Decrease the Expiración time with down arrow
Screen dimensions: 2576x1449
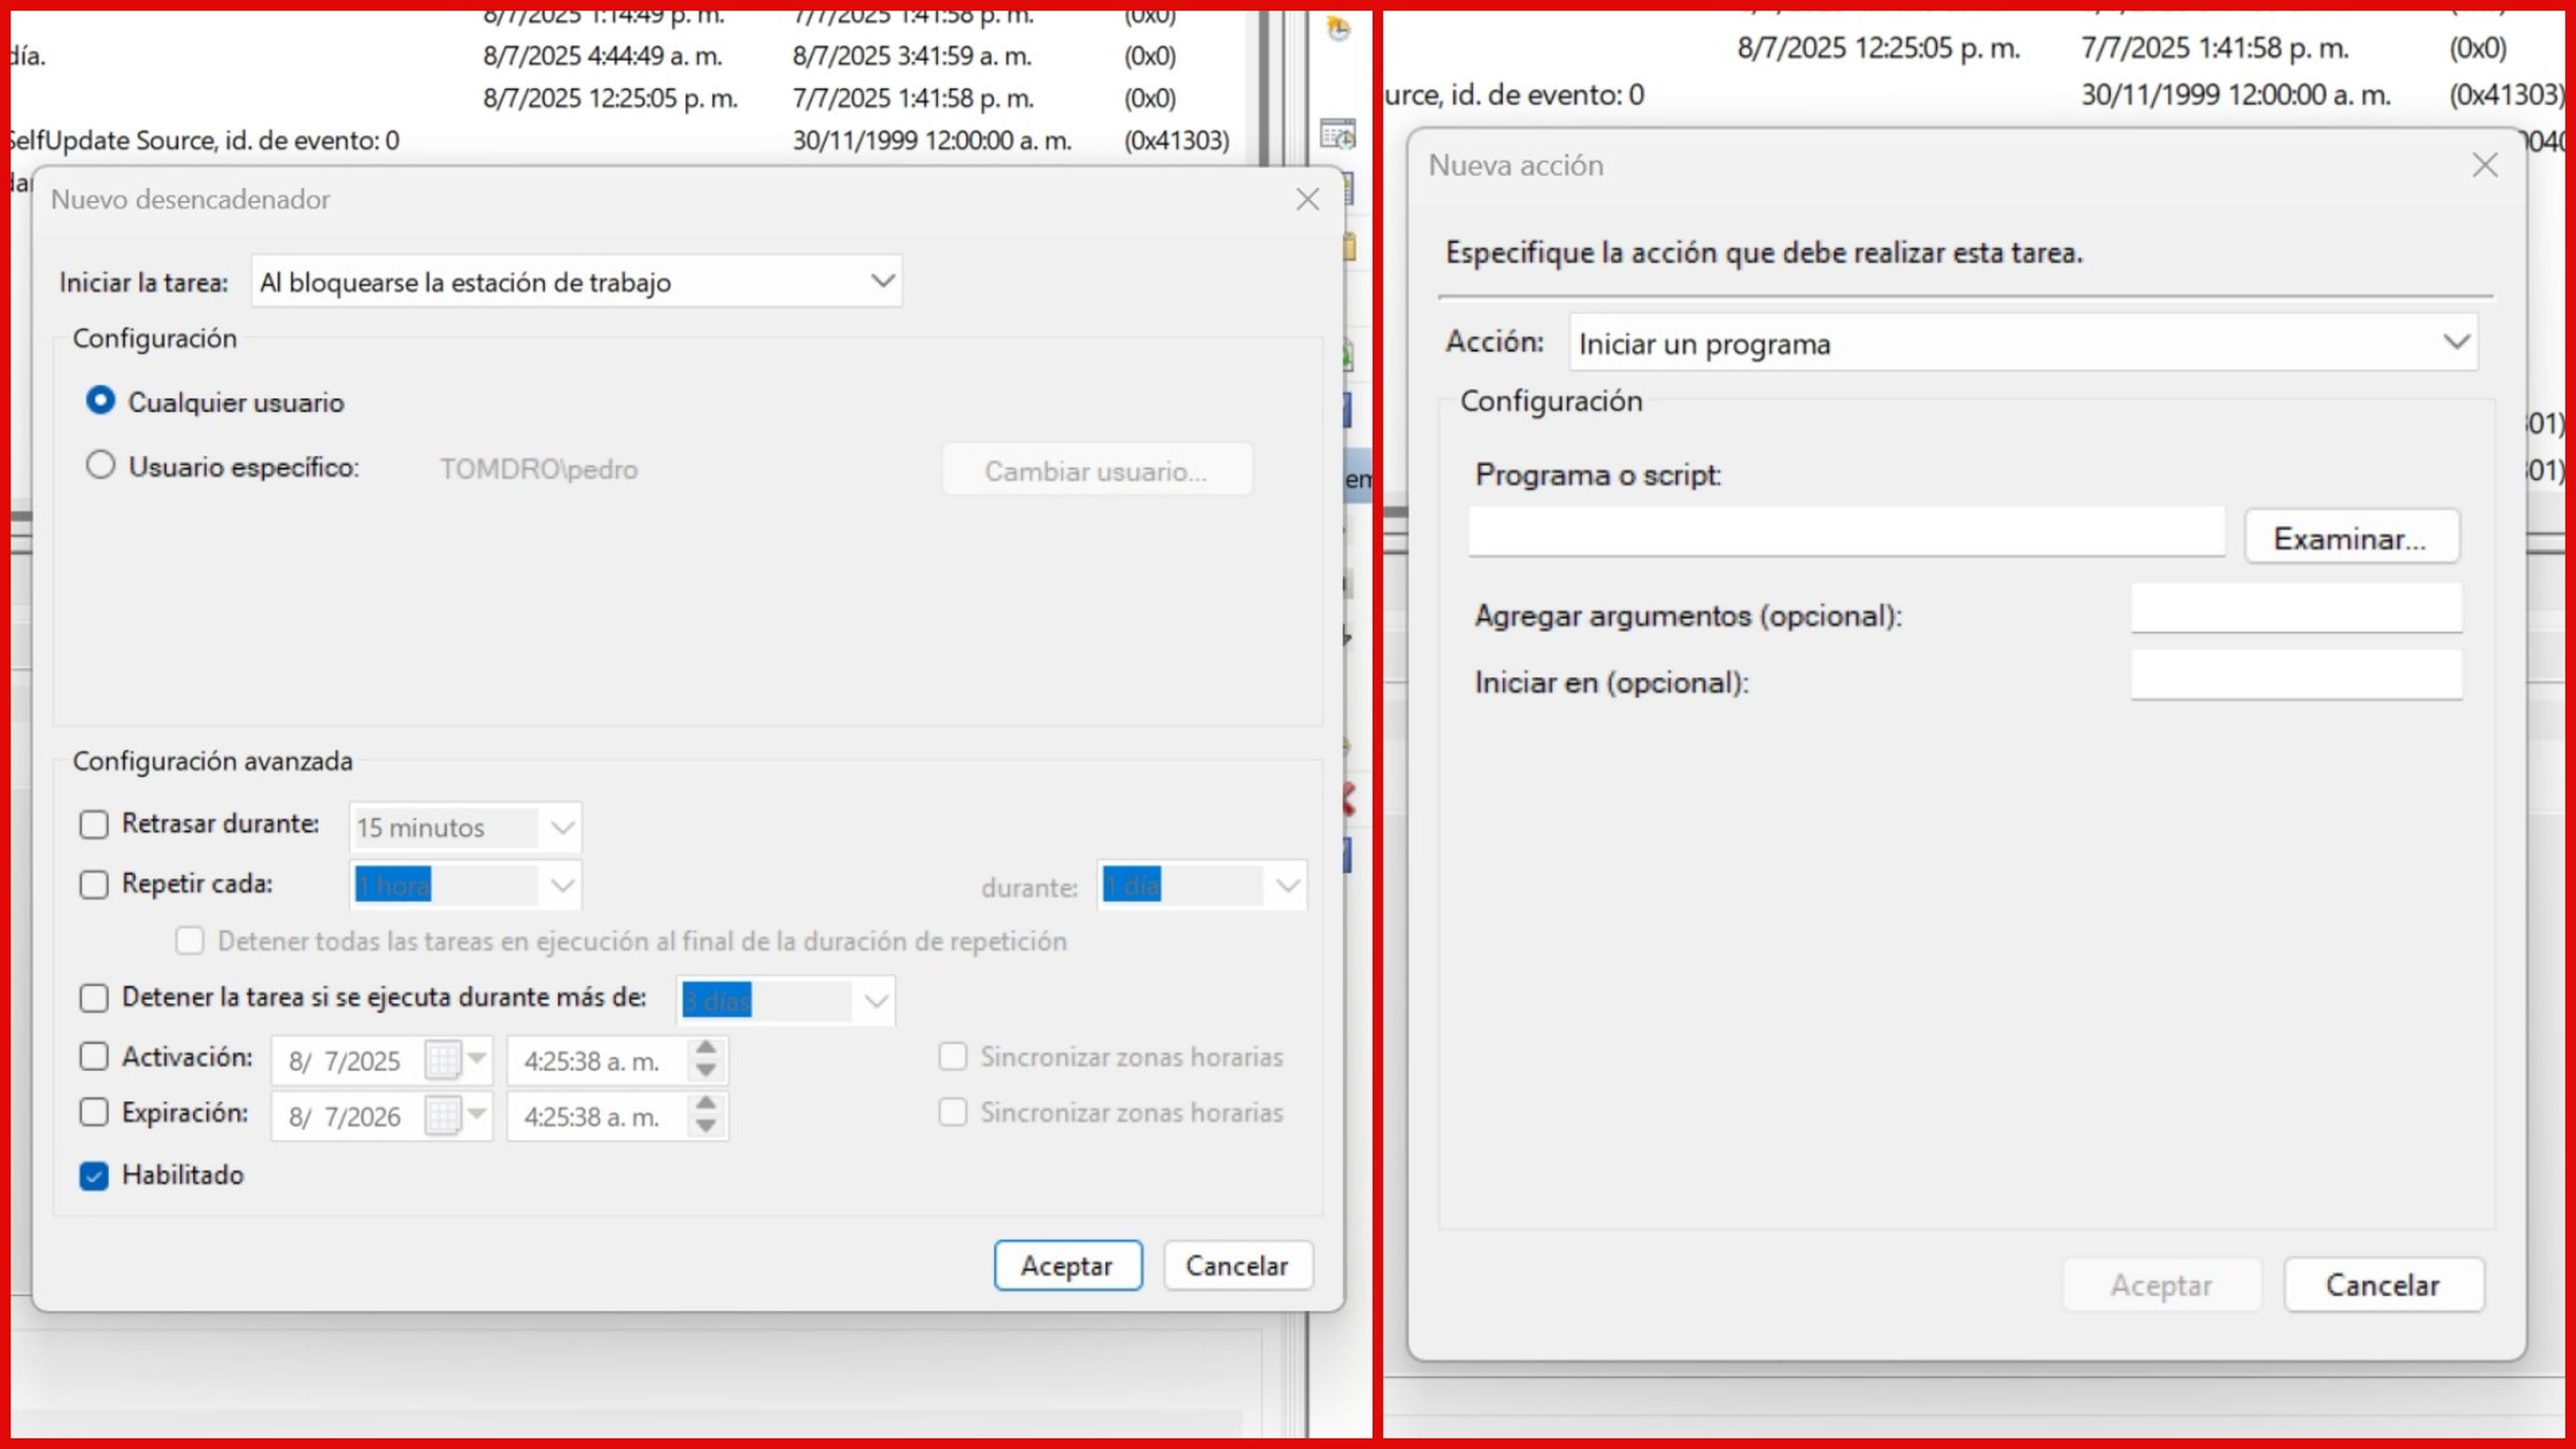[x=706, y=1127]
